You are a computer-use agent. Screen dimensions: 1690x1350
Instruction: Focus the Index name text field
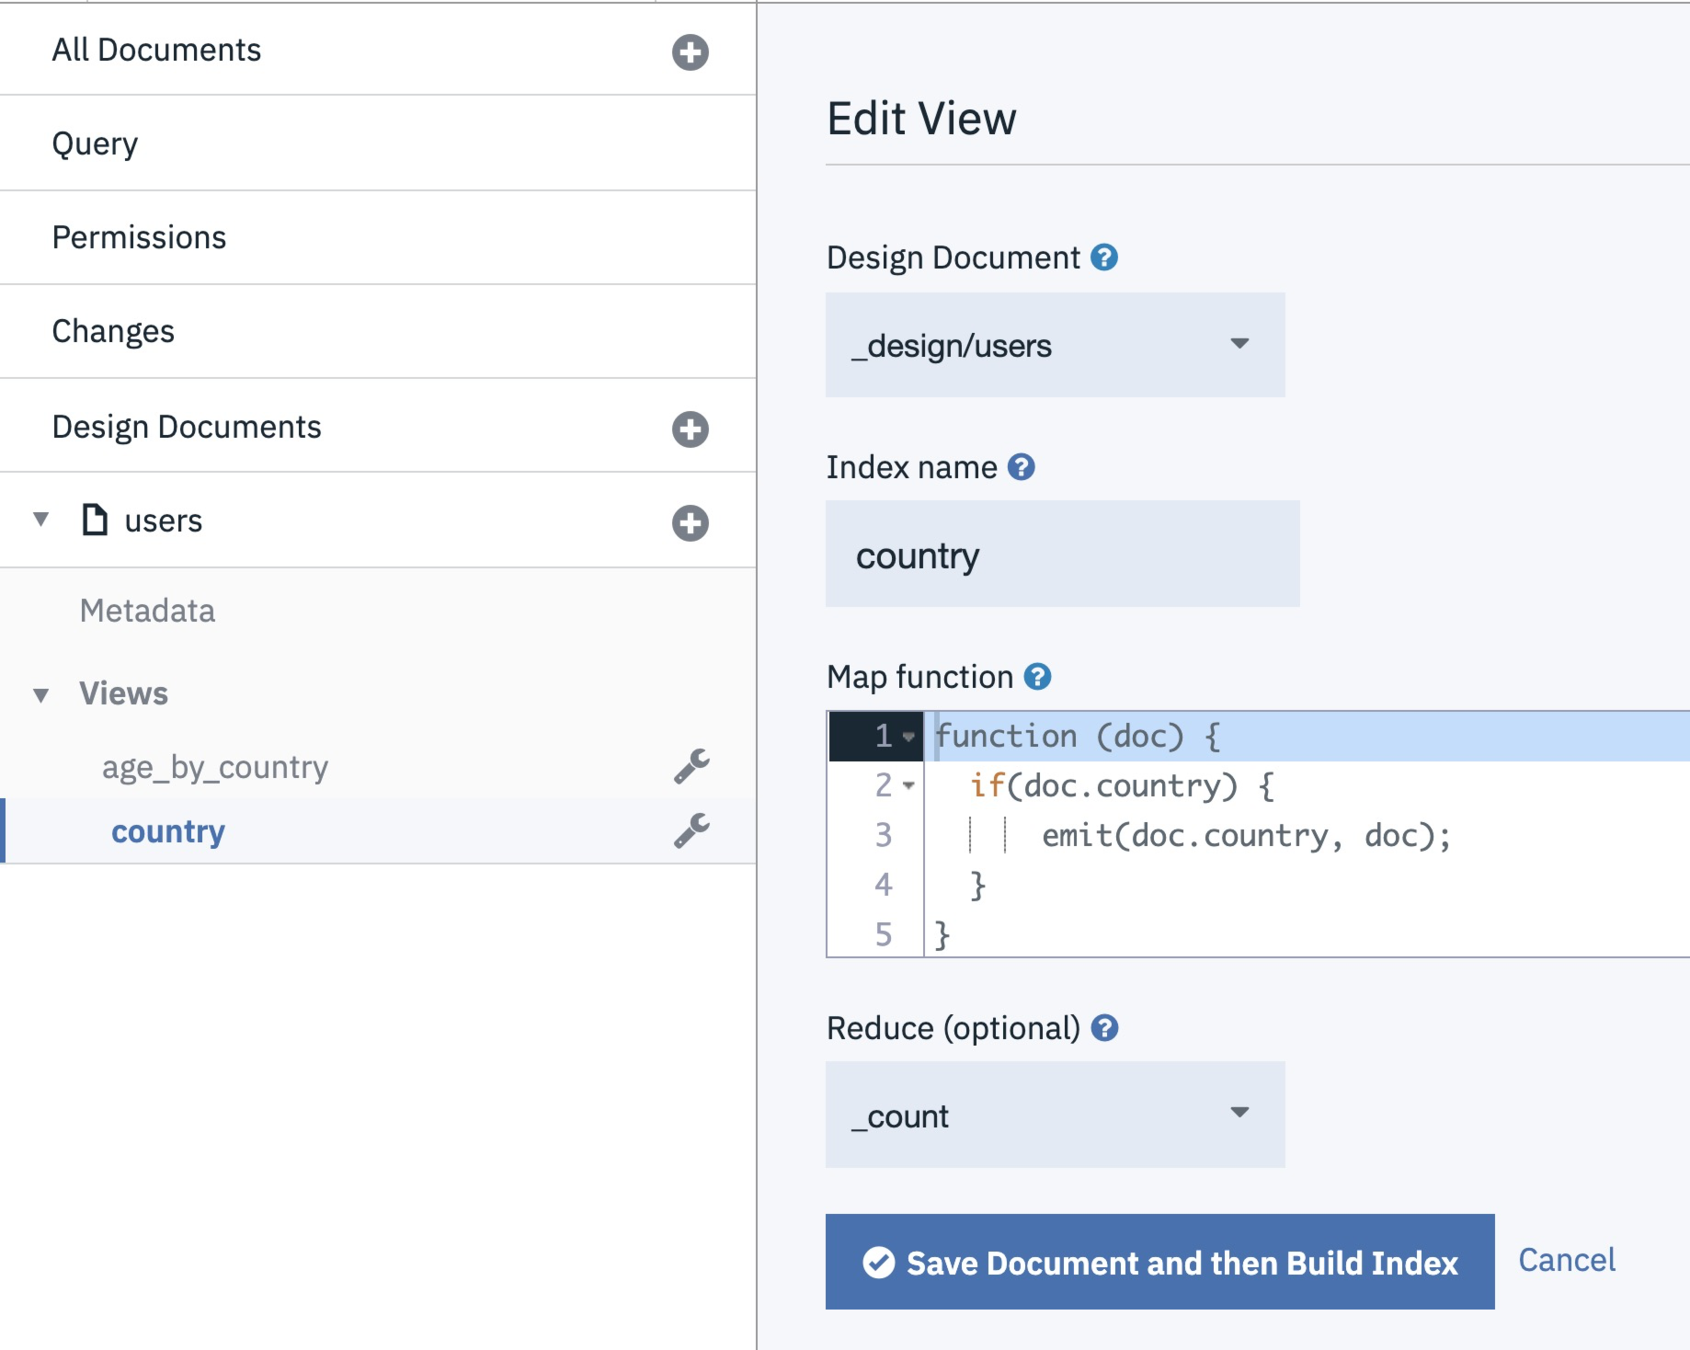tap(1062, 555)
